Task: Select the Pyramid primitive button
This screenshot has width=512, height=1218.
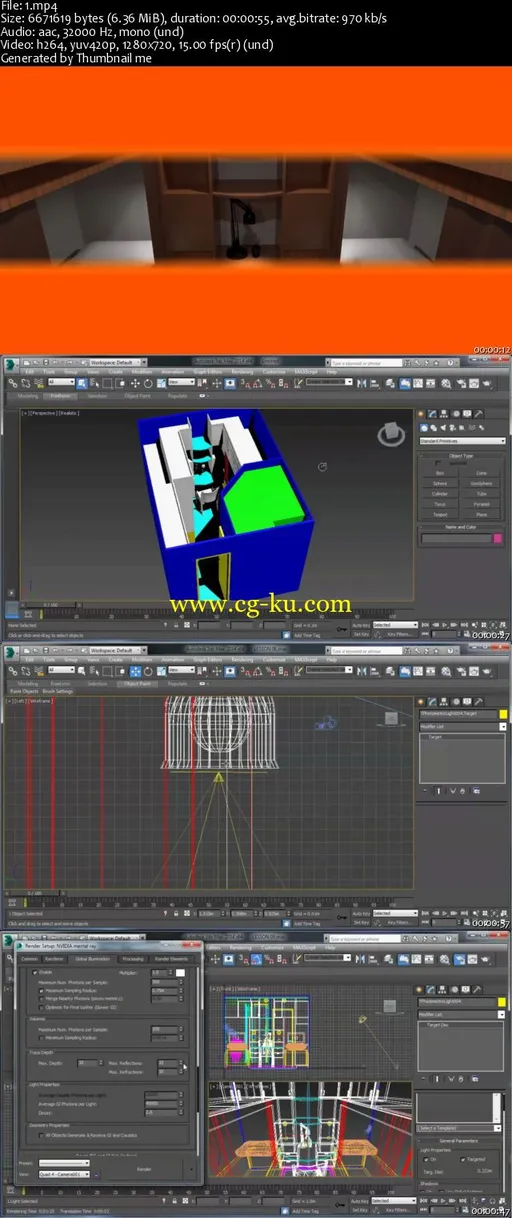Action: click(x=481, y=504)
